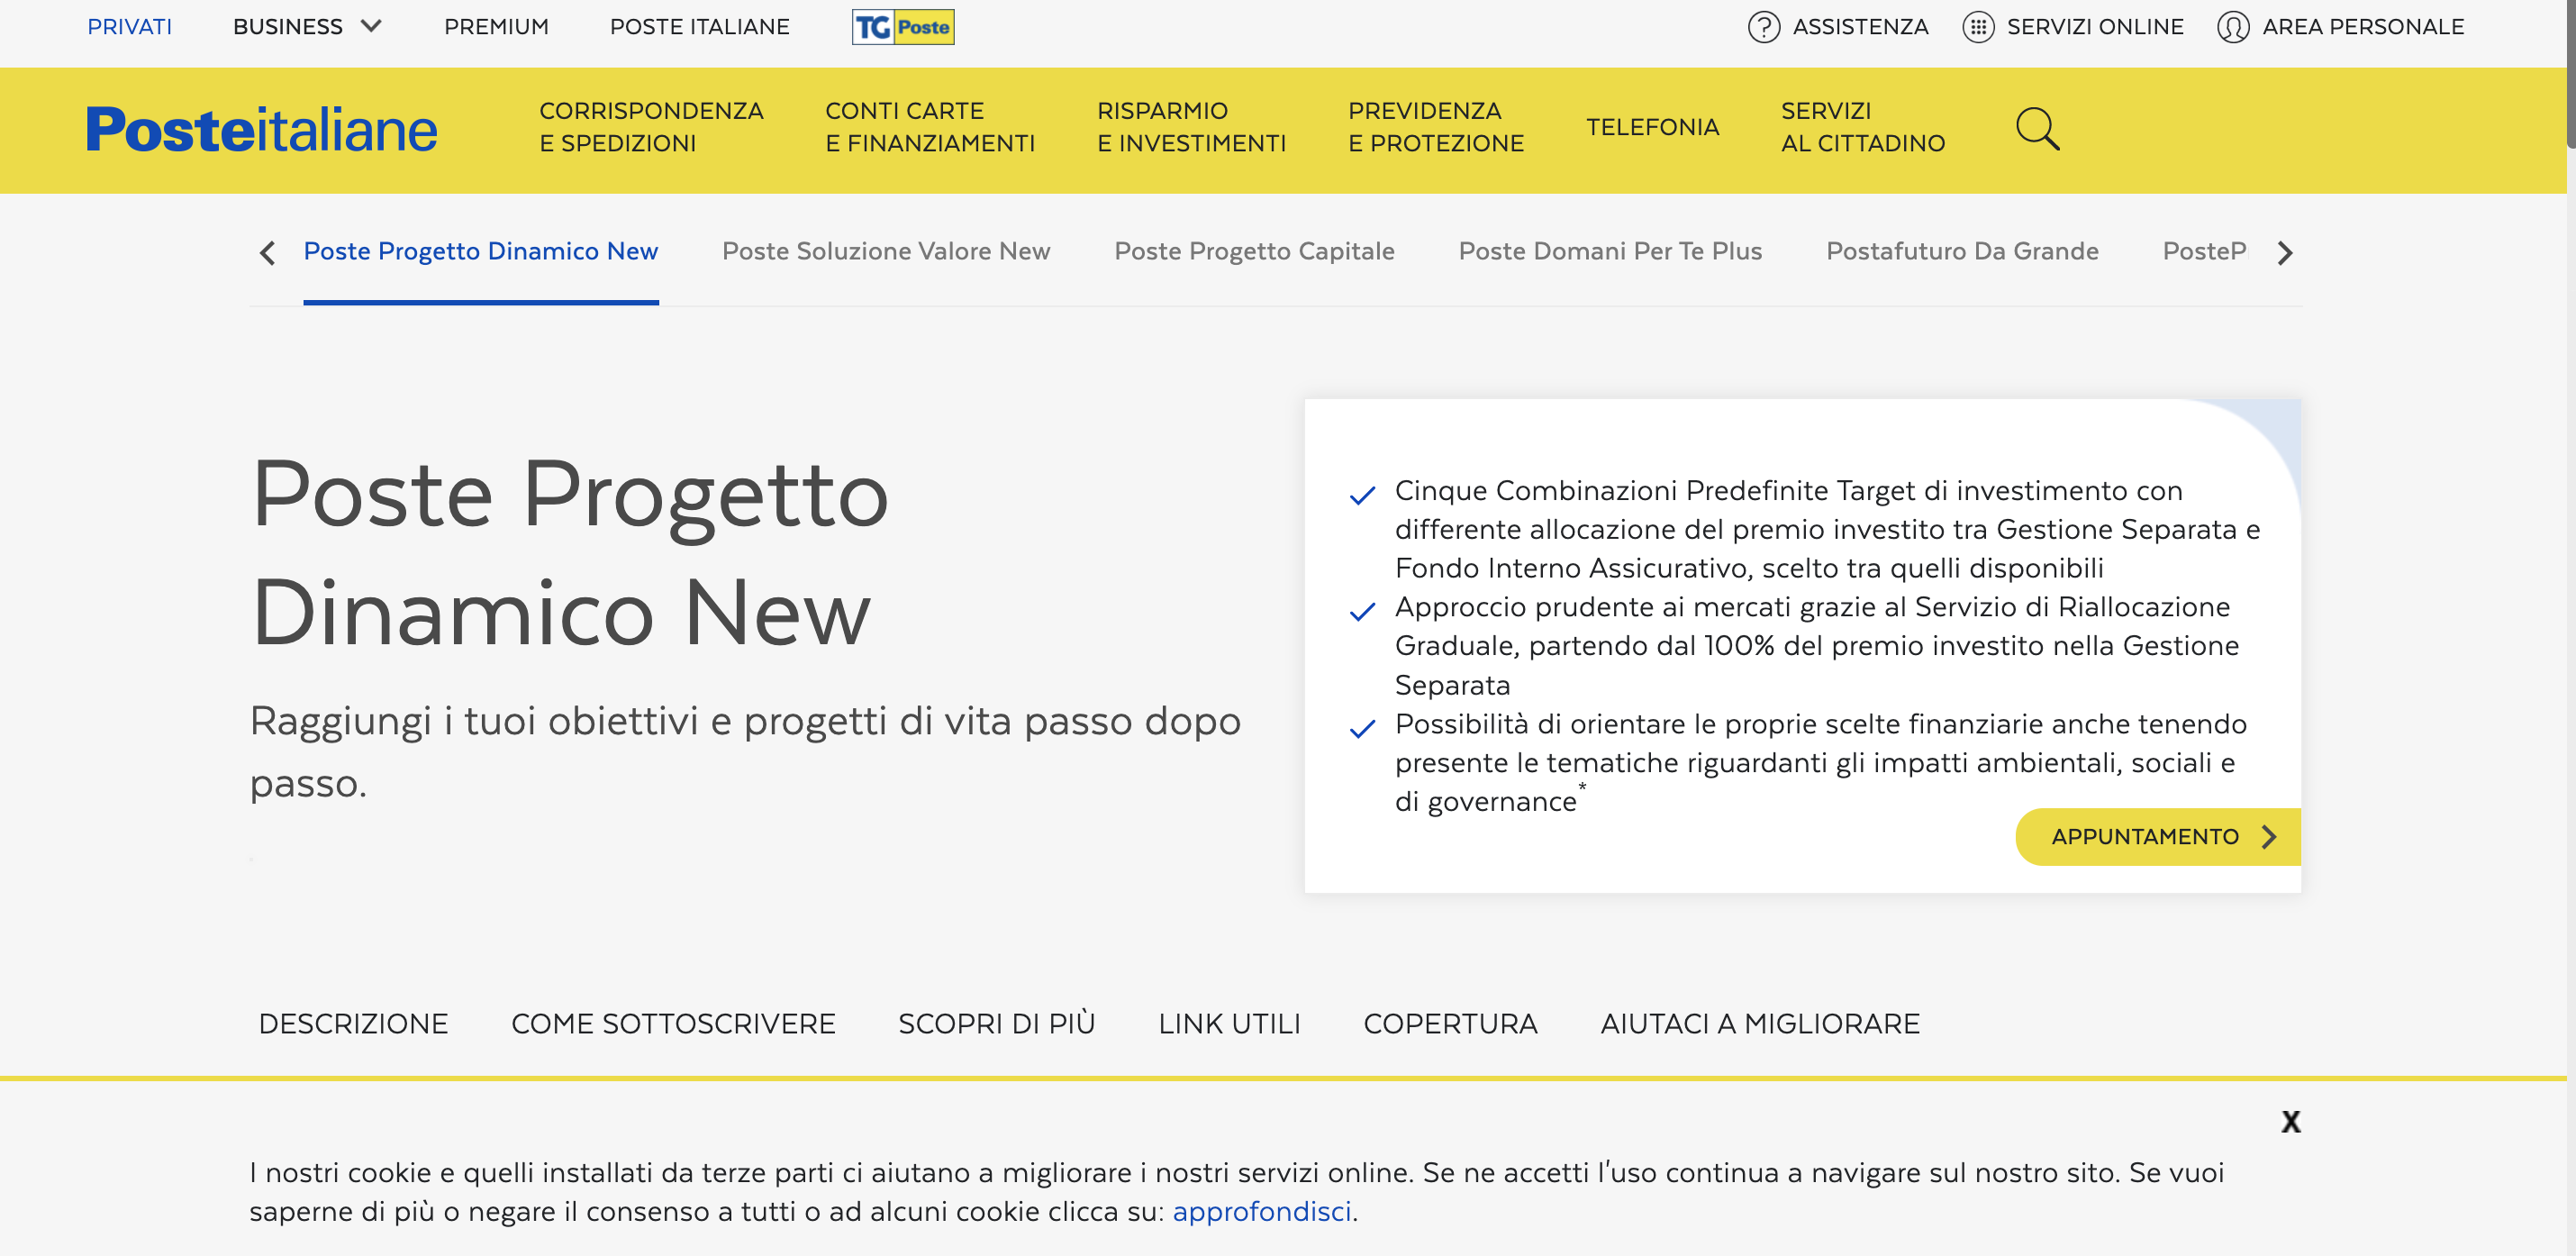Switch to Postafuturo Da Grande tab

coord(1962,251)
